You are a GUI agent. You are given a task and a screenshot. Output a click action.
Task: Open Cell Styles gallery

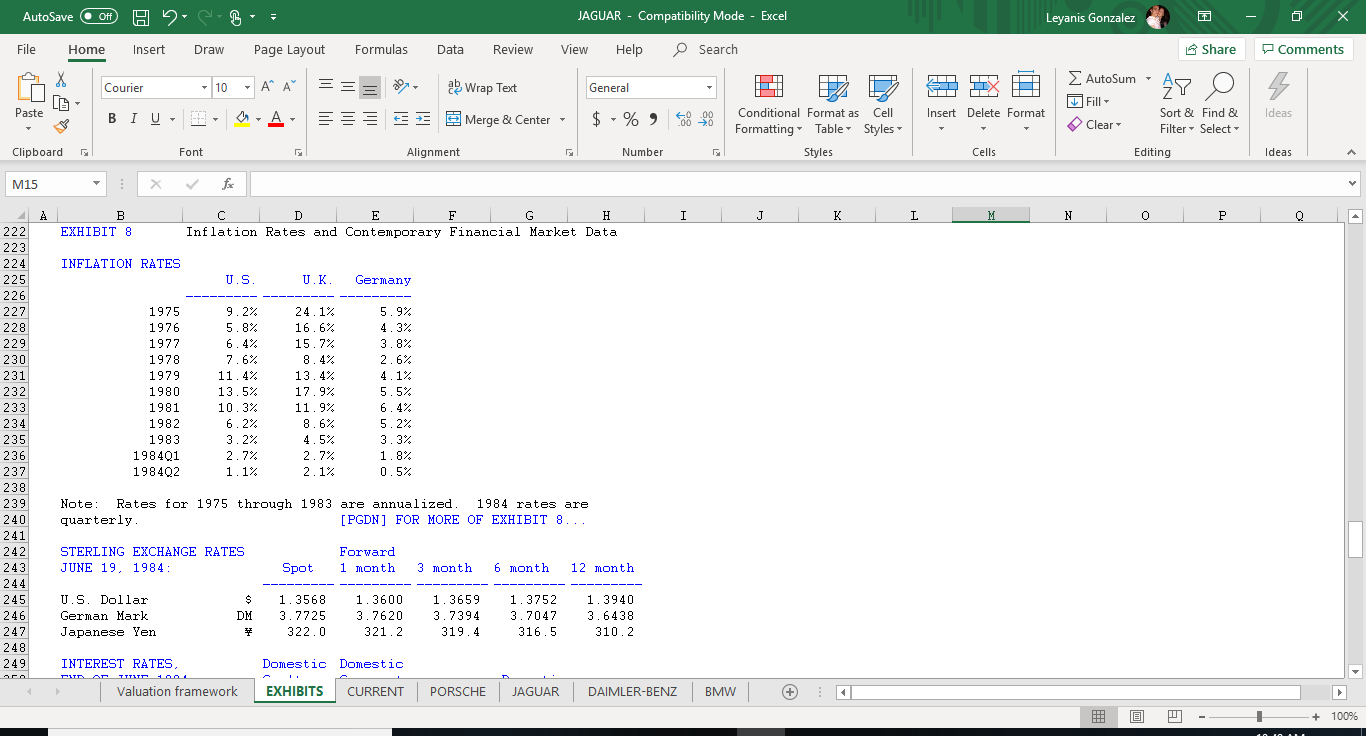883,104
